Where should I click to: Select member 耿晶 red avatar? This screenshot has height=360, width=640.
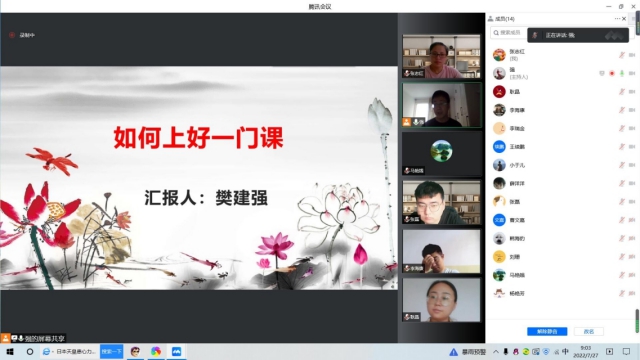click(x=499, y=91)
